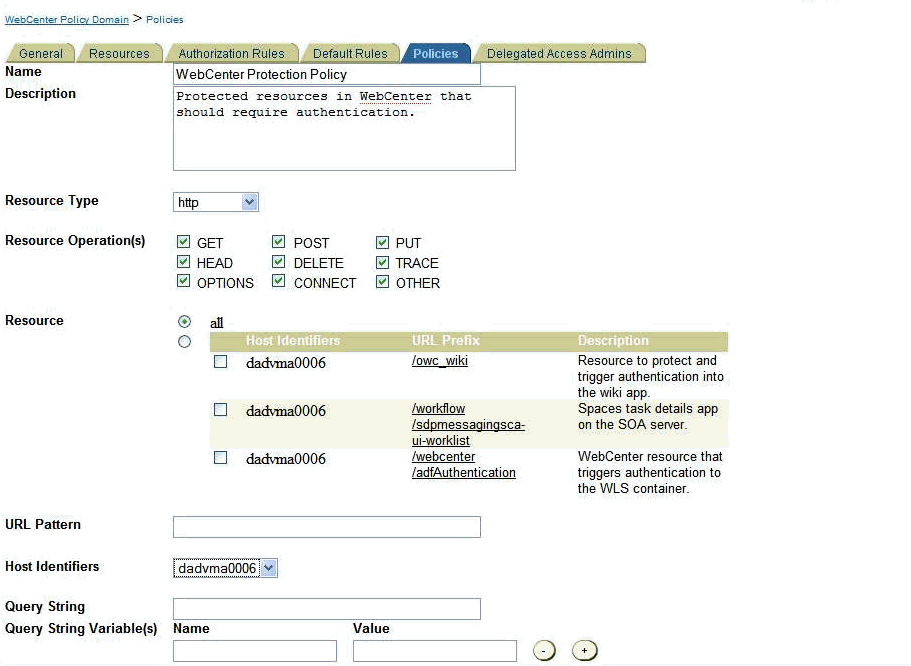Open the /adfAuthentication link
This screenshot has width=911, height=666.
464,472
